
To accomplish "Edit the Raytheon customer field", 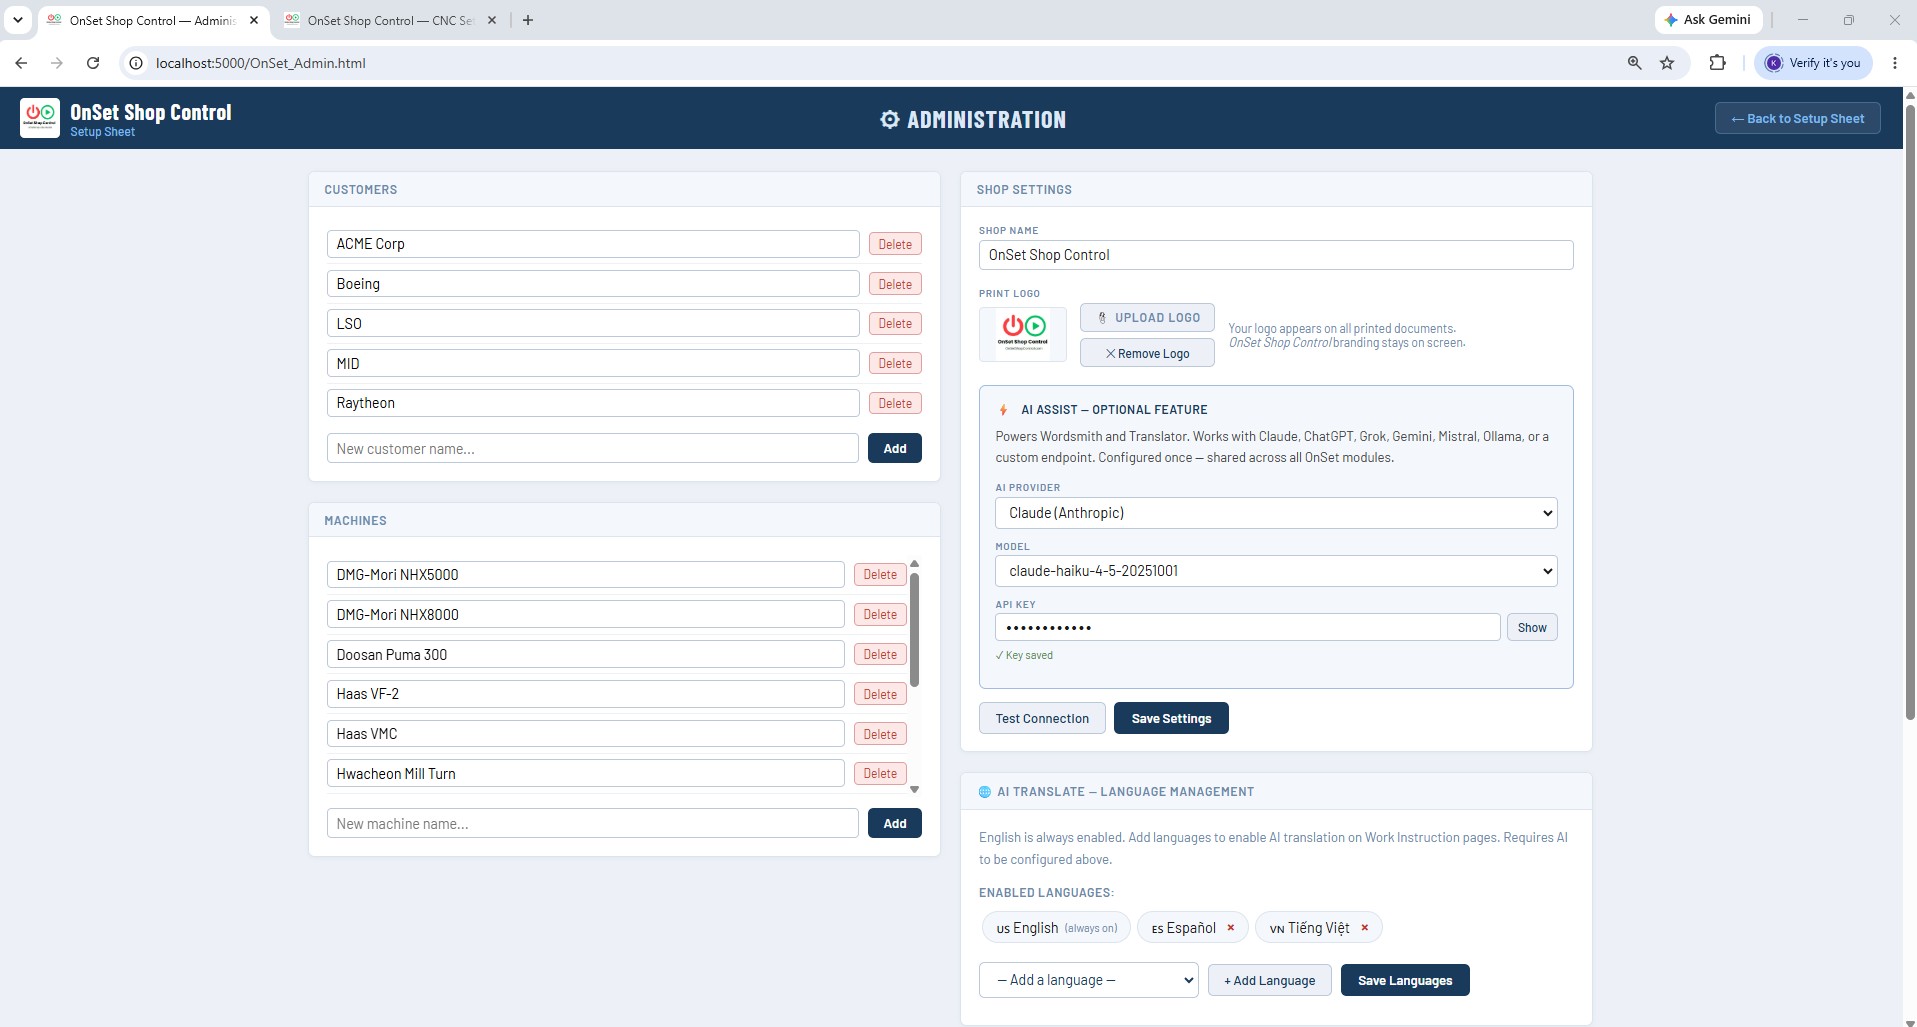I will [592, 403].
